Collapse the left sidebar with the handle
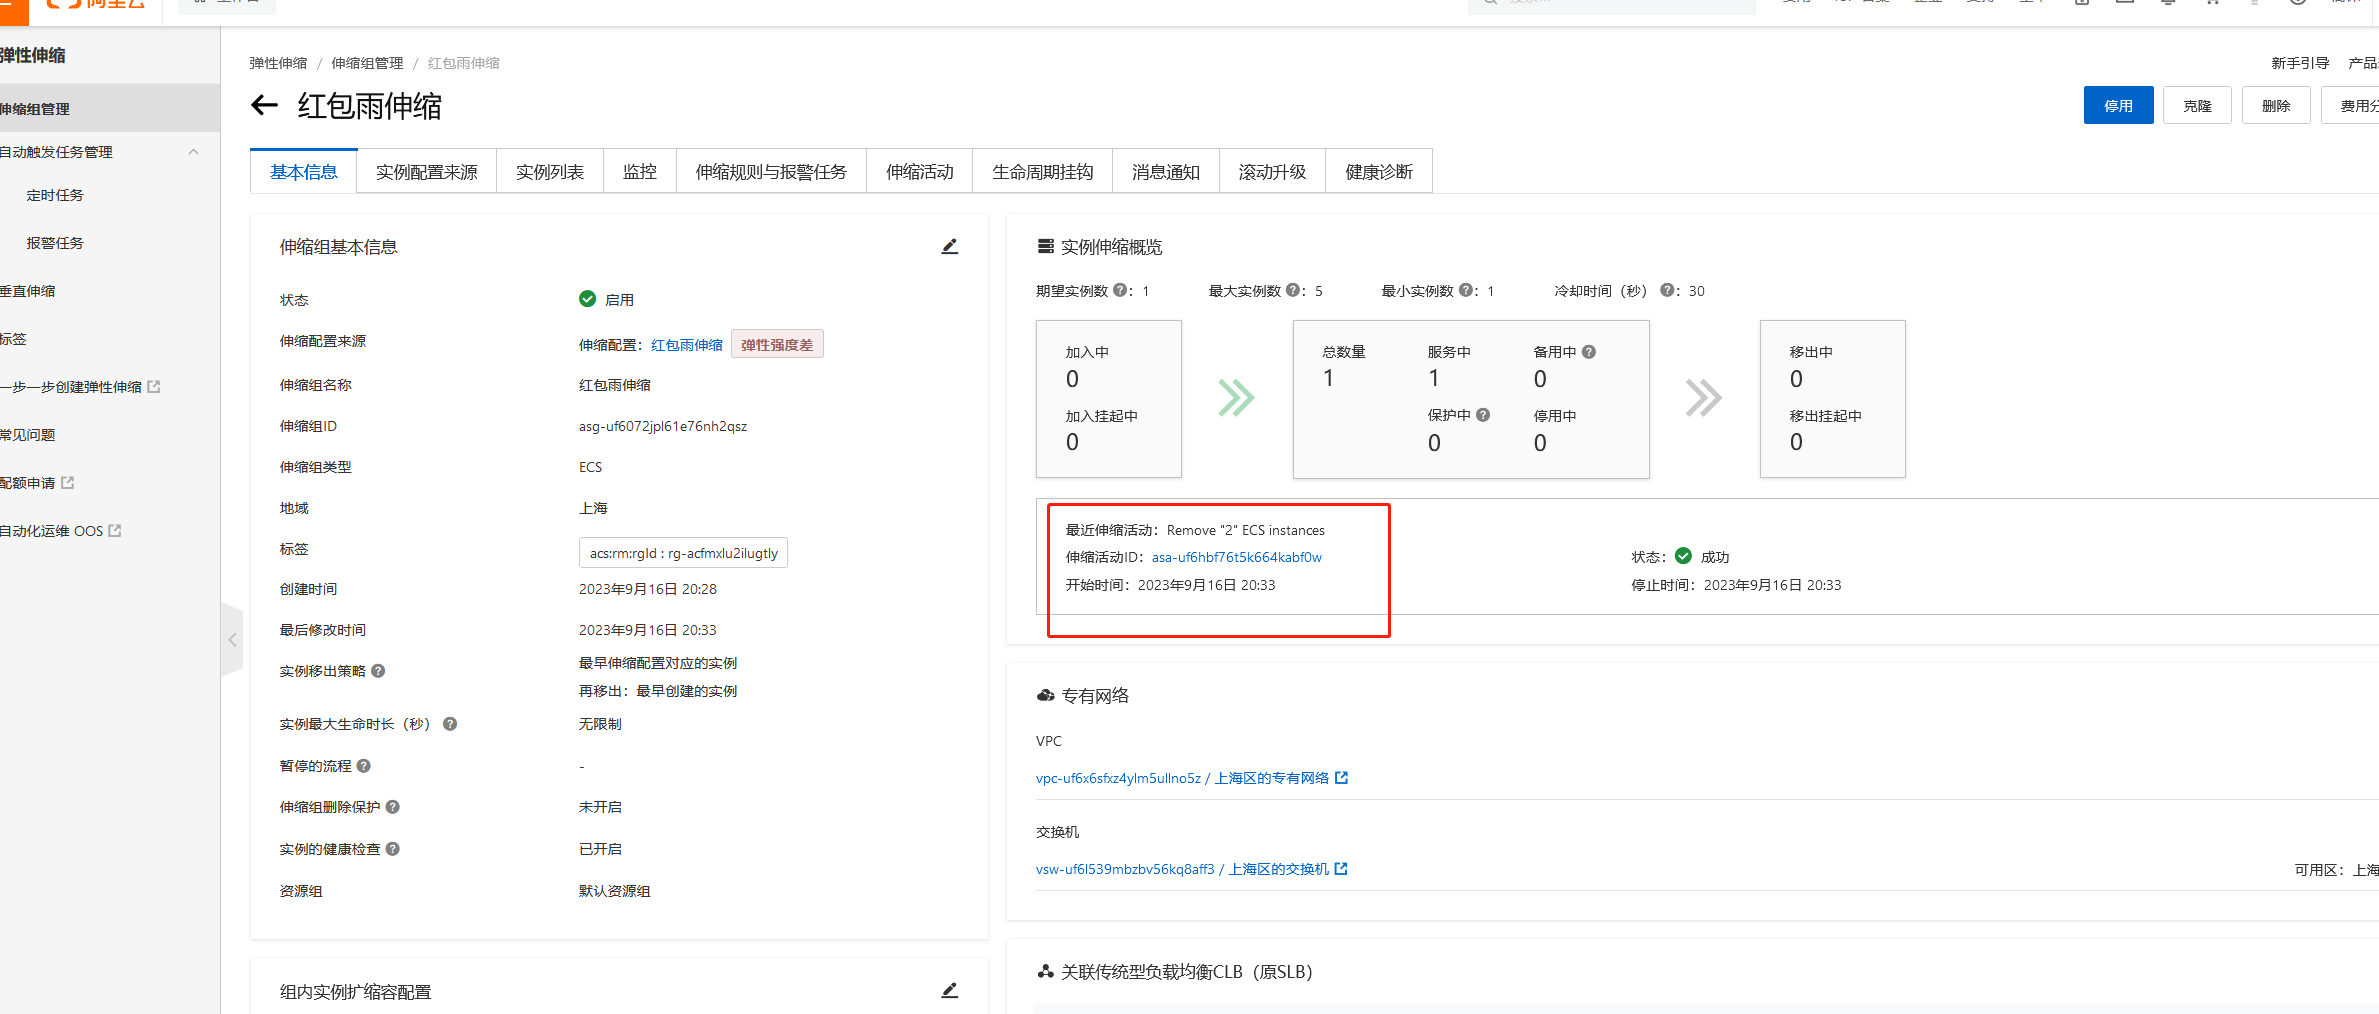This screenshot has width=2379, height=1014. click(x=232, y=640)
